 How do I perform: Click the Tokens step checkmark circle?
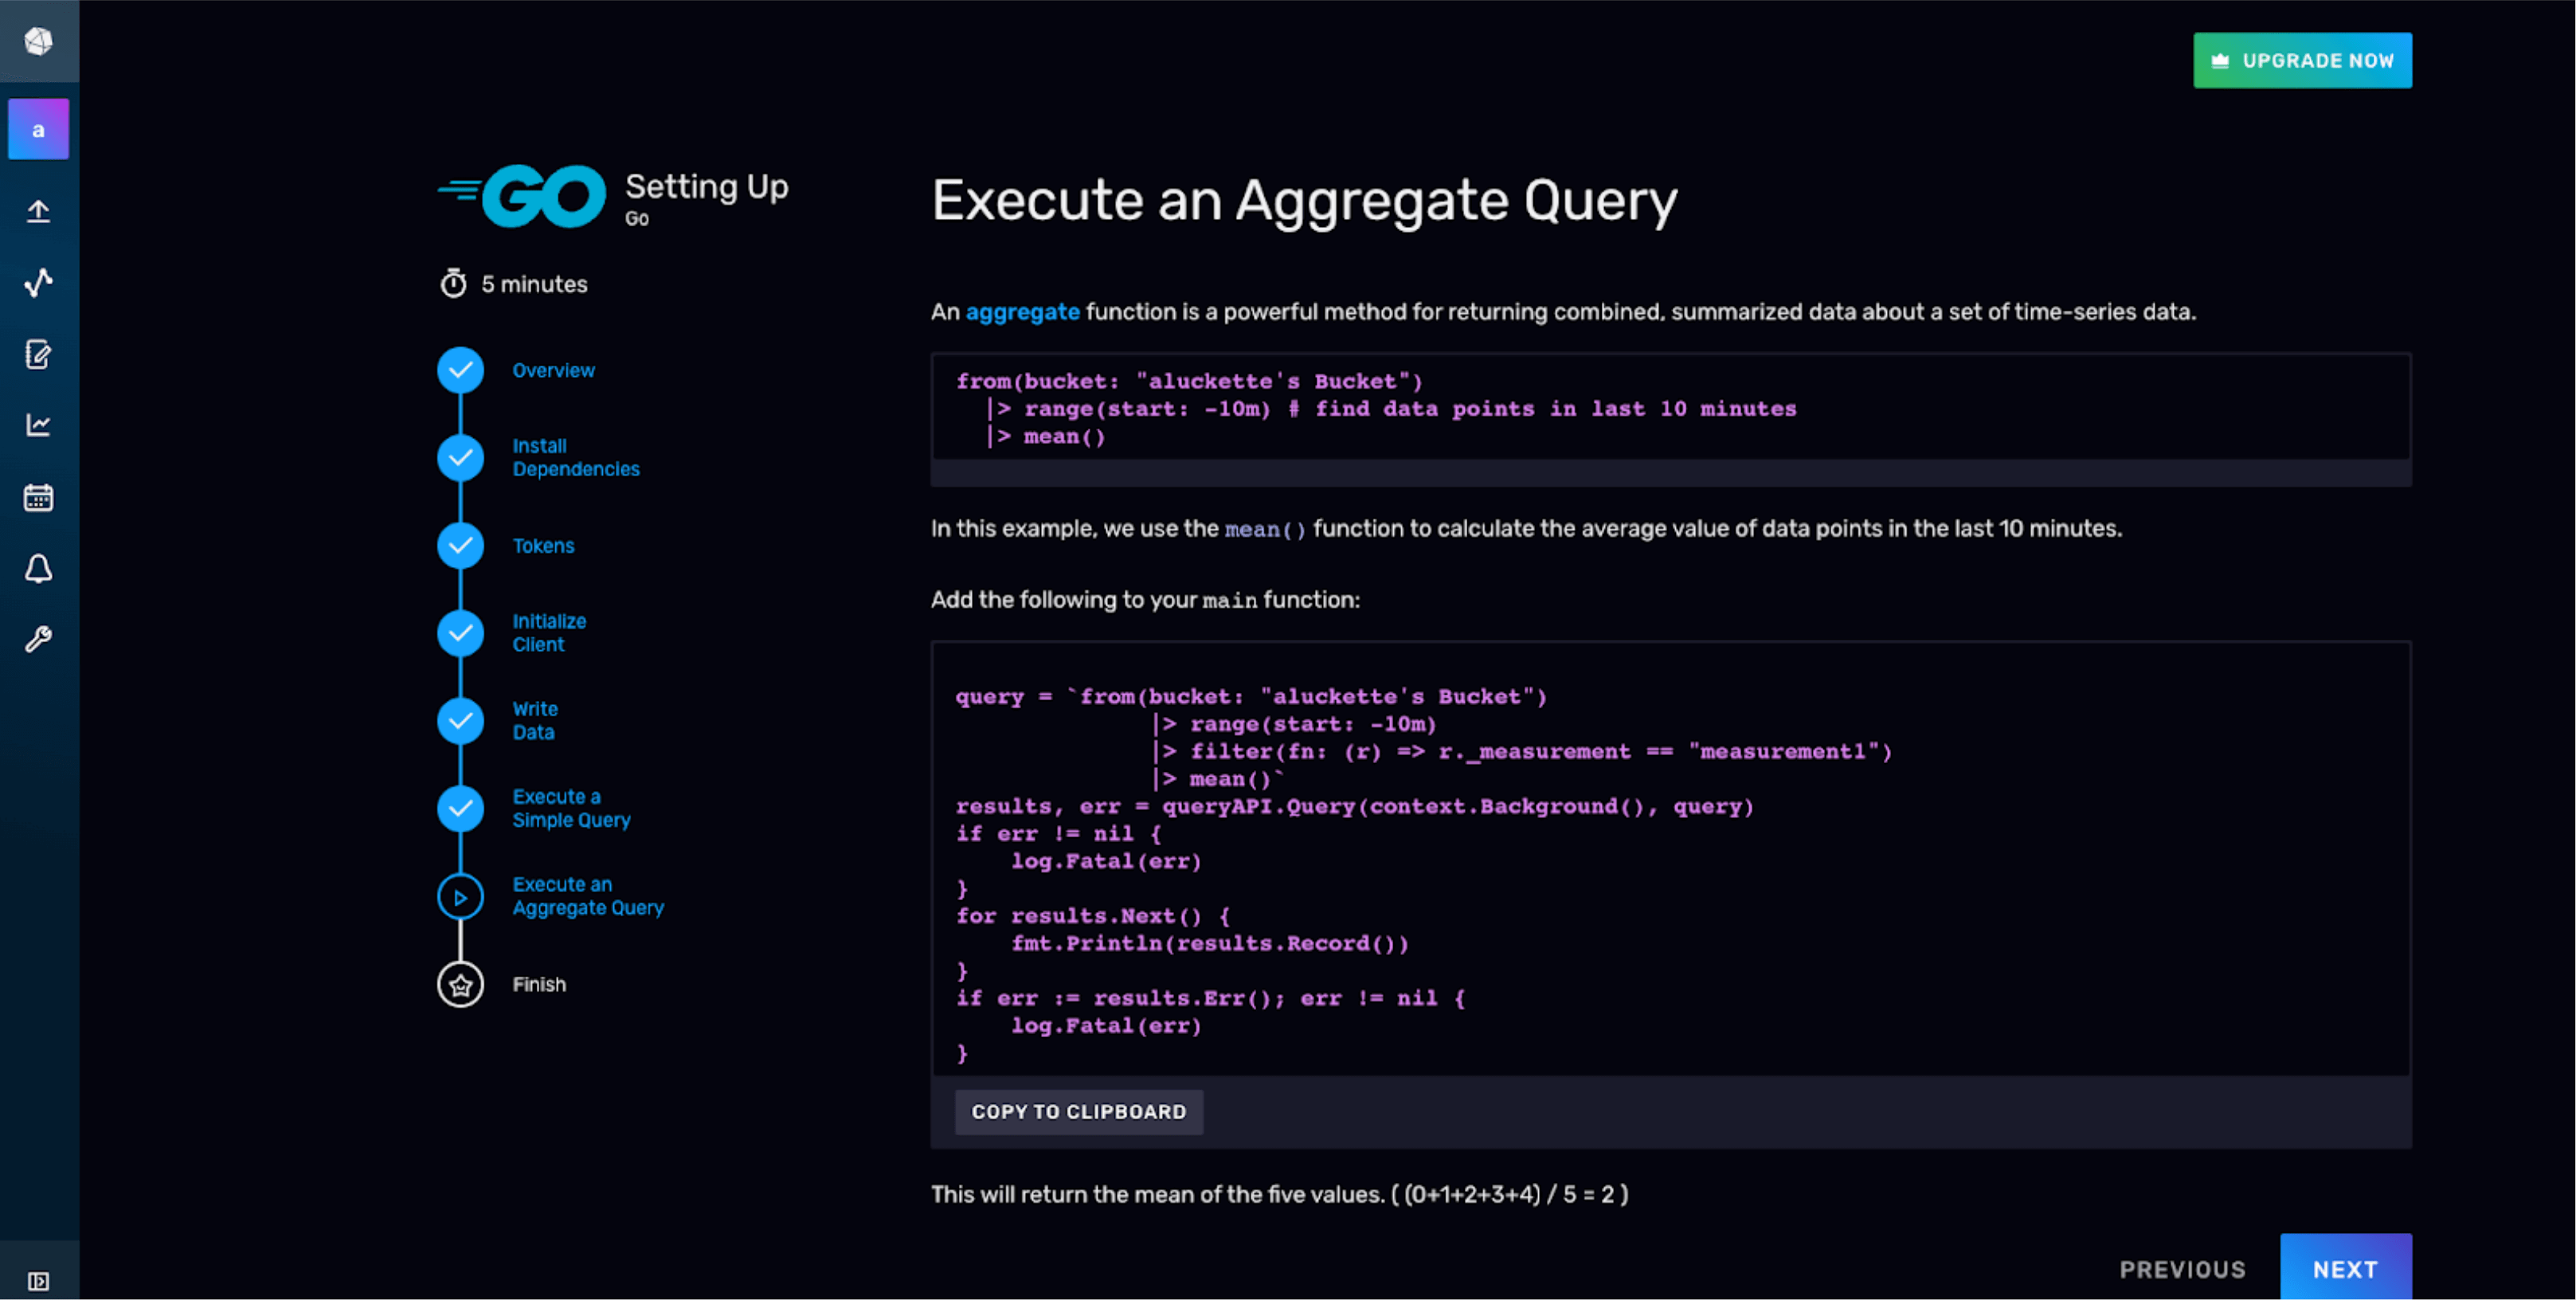(x=460, y=546)
